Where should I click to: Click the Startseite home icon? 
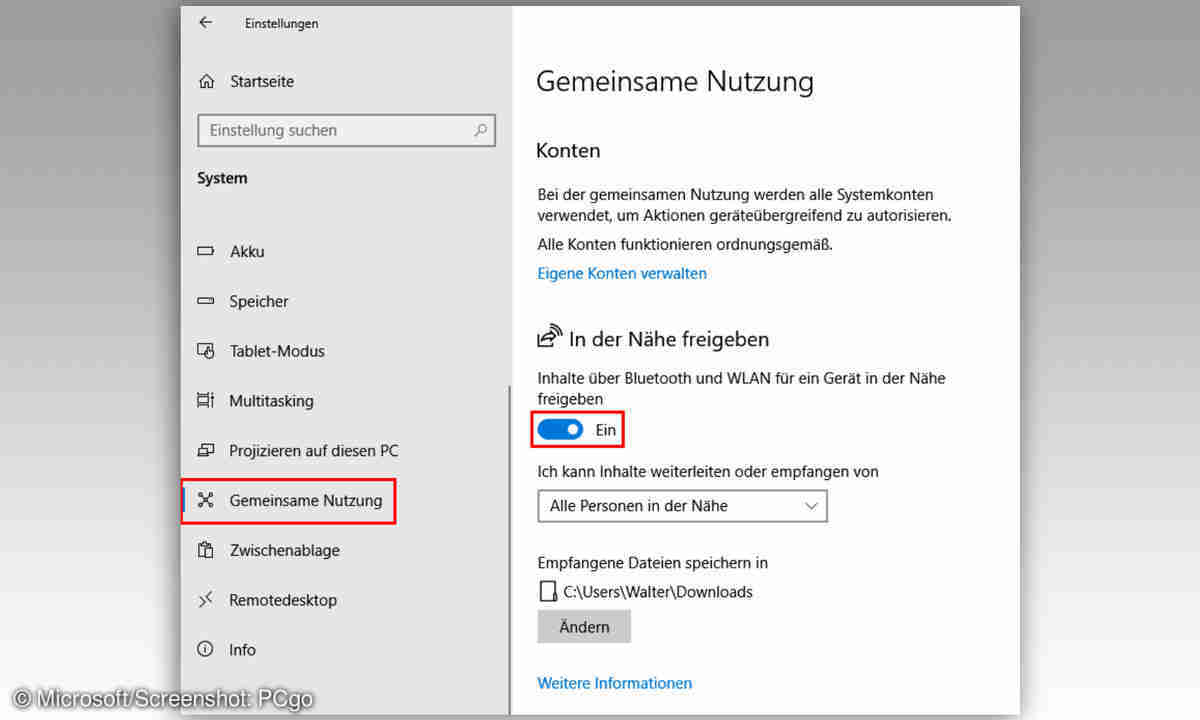click(x=206, y=81)
